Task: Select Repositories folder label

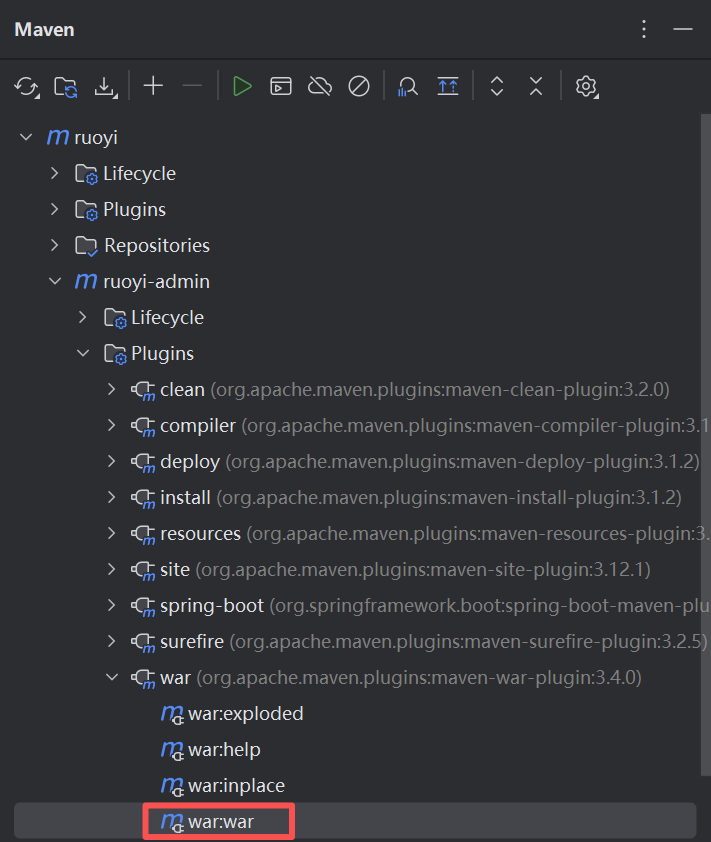Action: (x=157, y=245)
